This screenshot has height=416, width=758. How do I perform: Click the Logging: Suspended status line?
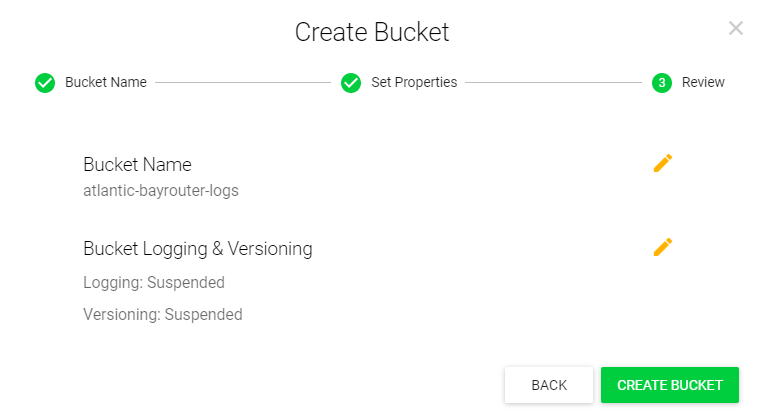click(x=154, y=282)
